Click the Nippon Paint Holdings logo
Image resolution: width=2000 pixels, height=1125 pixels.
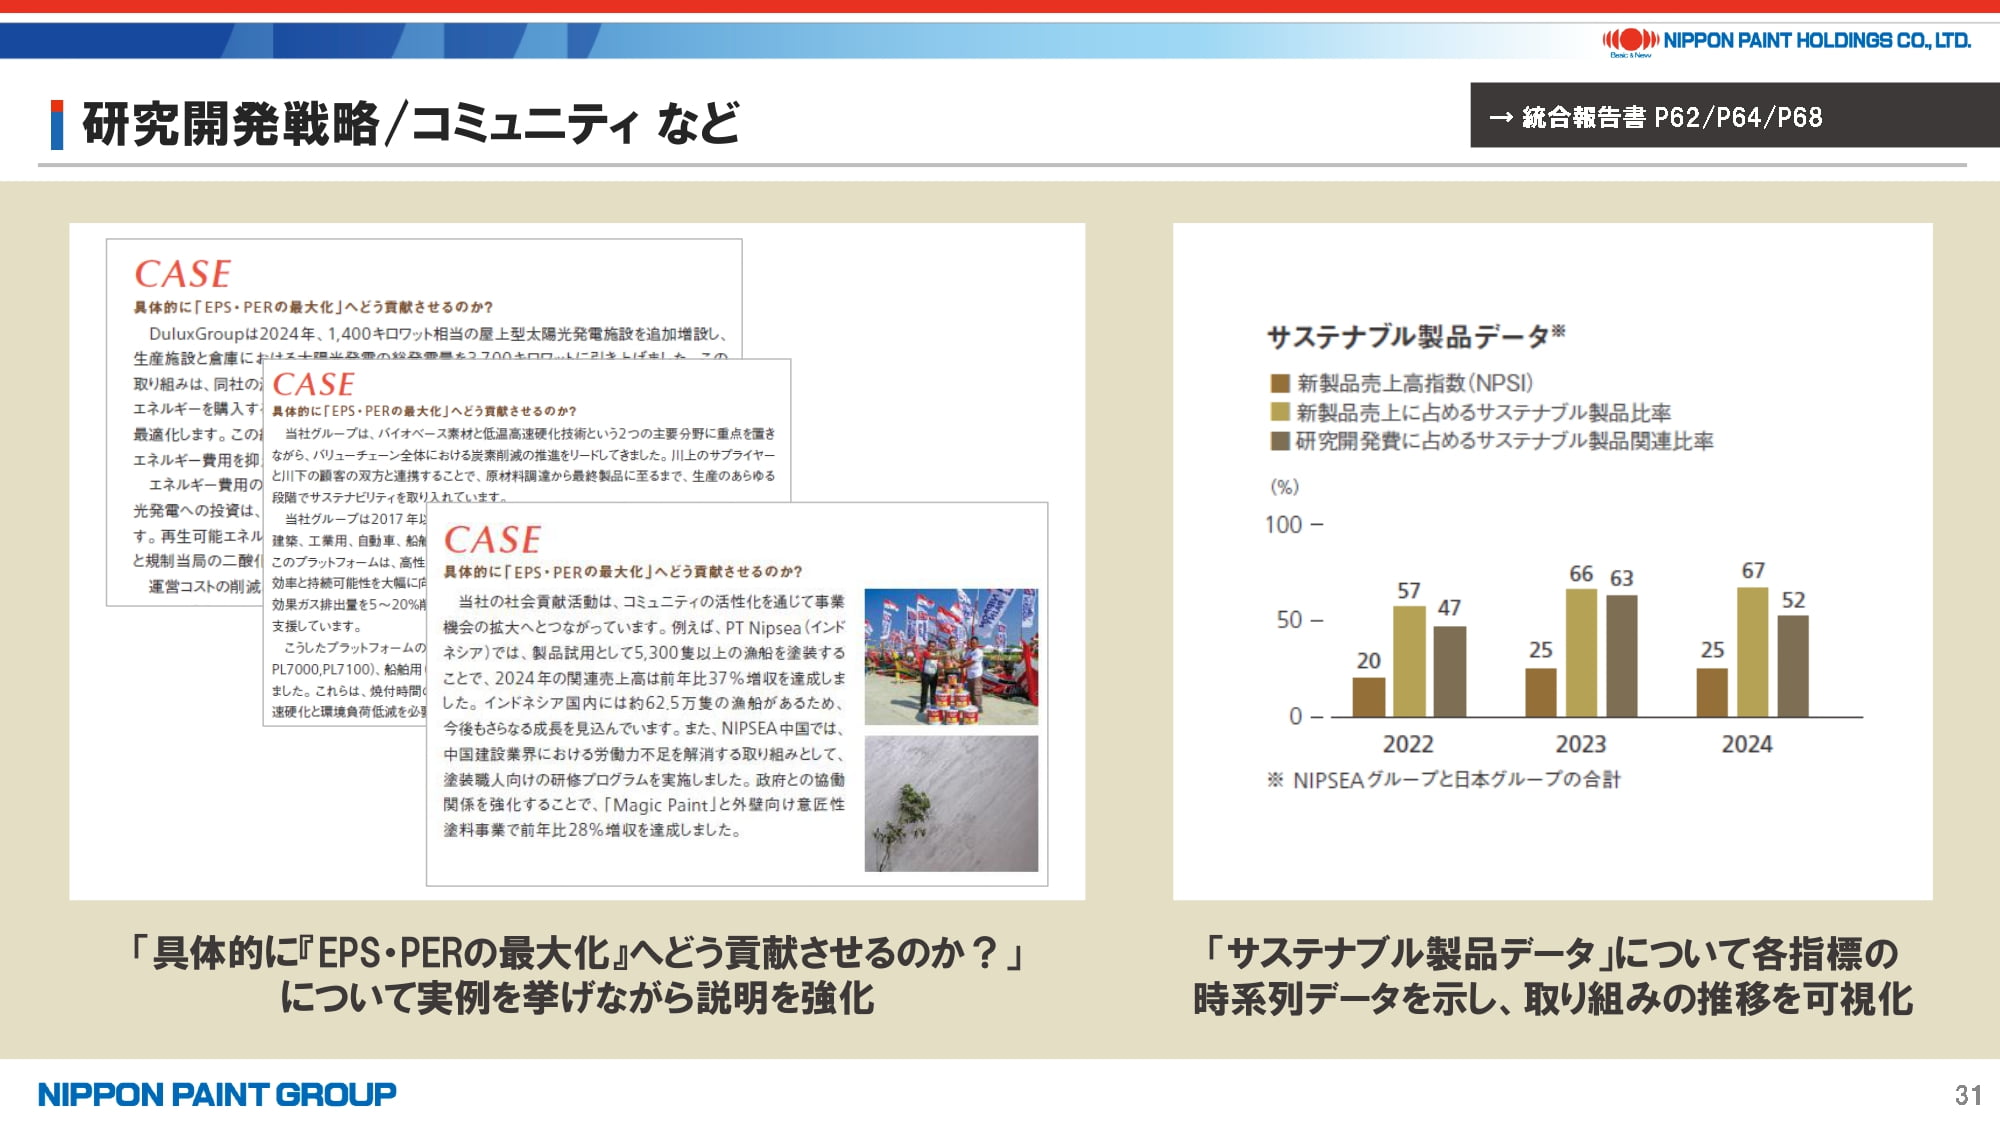click(1786, 41)
